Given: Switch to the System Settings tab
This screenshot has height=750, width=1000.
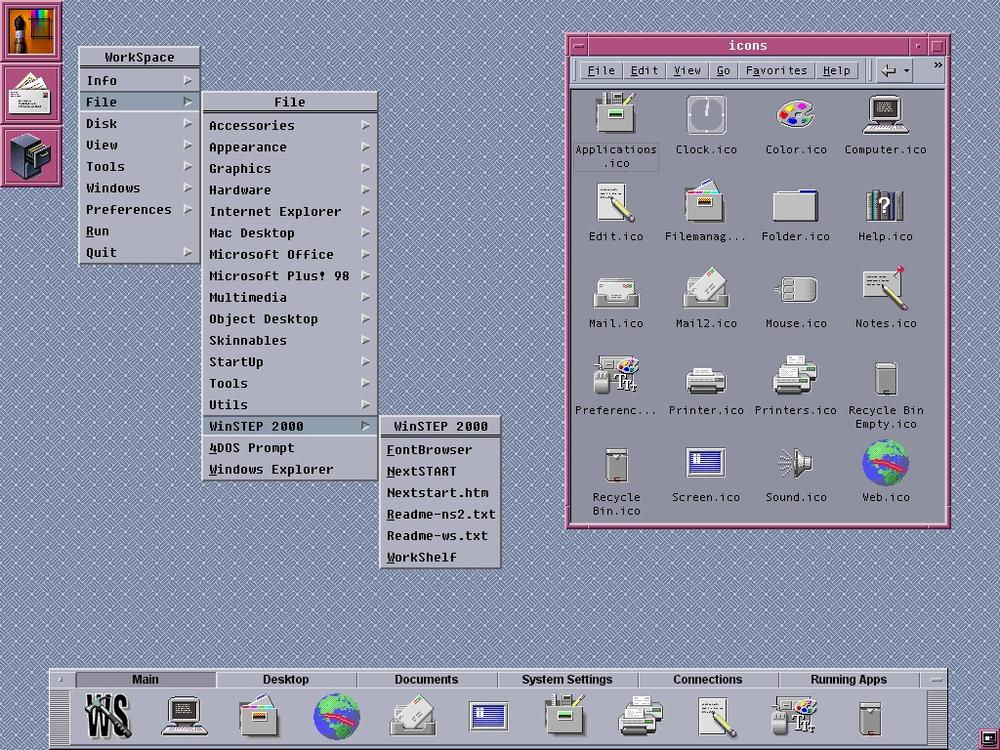Looking at the screenshot, I should click(567, 680).
